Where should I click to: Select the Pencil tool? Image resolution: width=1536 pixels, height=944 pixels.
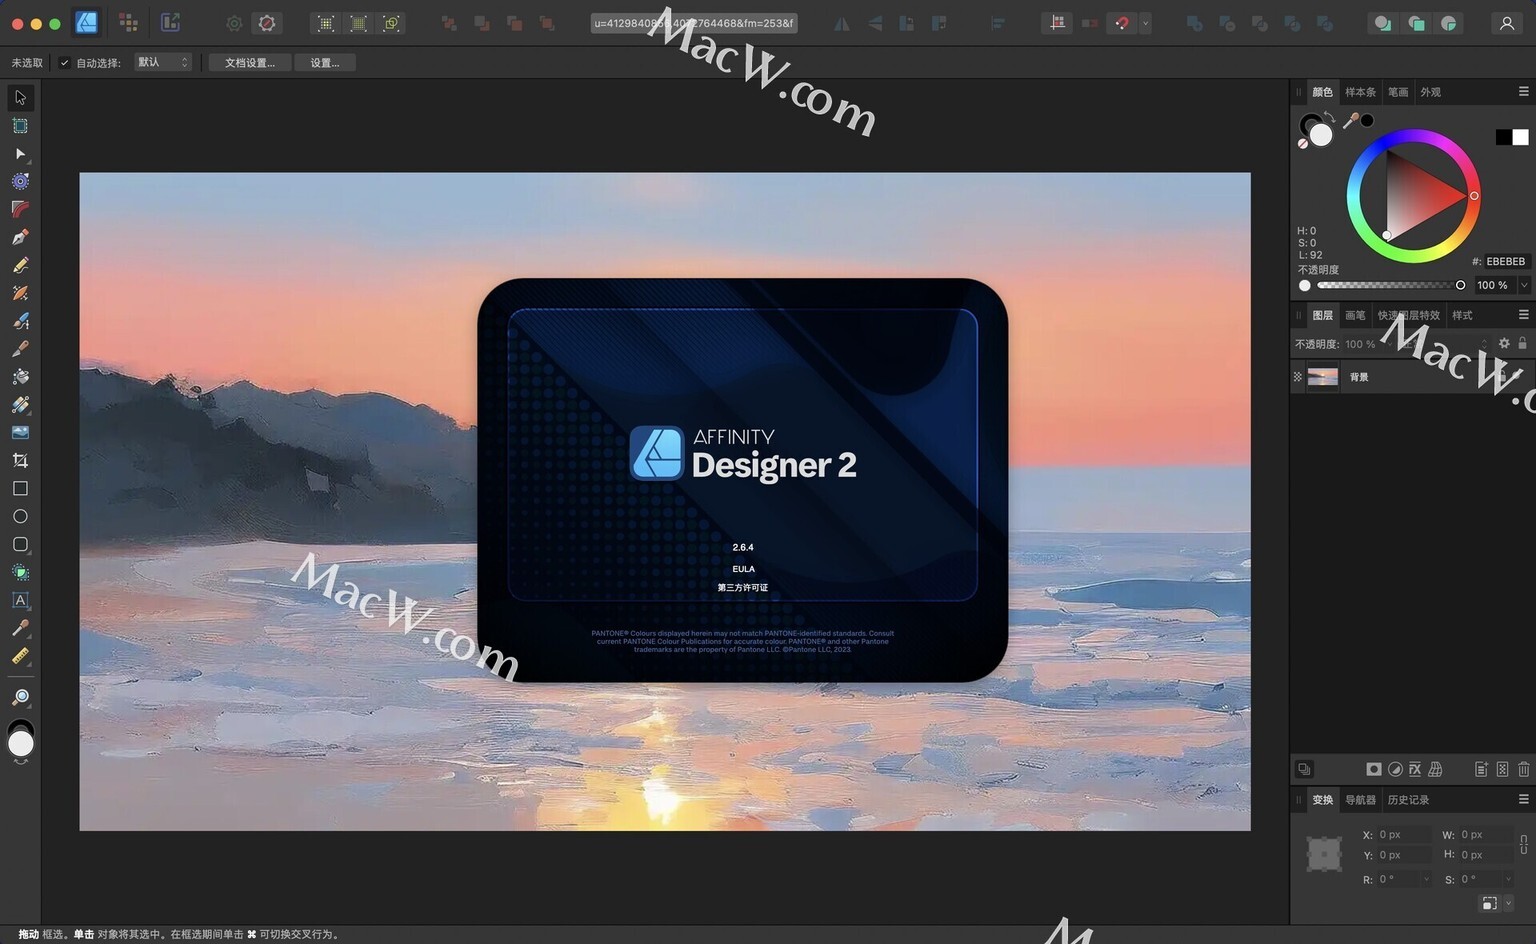[20, 265]
